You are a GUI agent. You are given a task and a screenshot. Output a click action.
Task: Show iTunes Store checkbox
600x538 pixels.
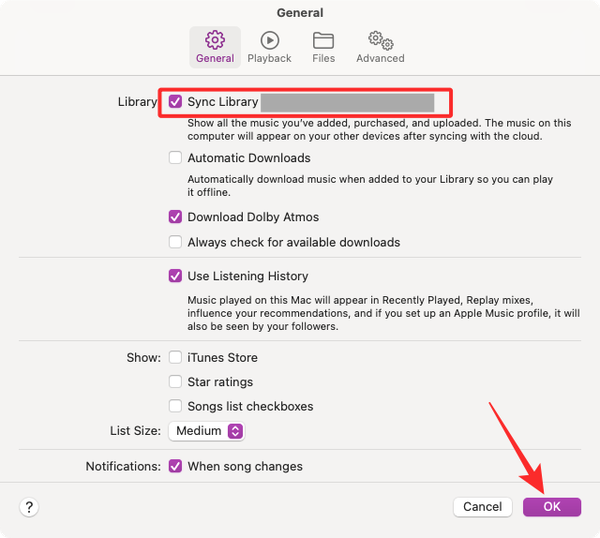[x=176, y=357]
